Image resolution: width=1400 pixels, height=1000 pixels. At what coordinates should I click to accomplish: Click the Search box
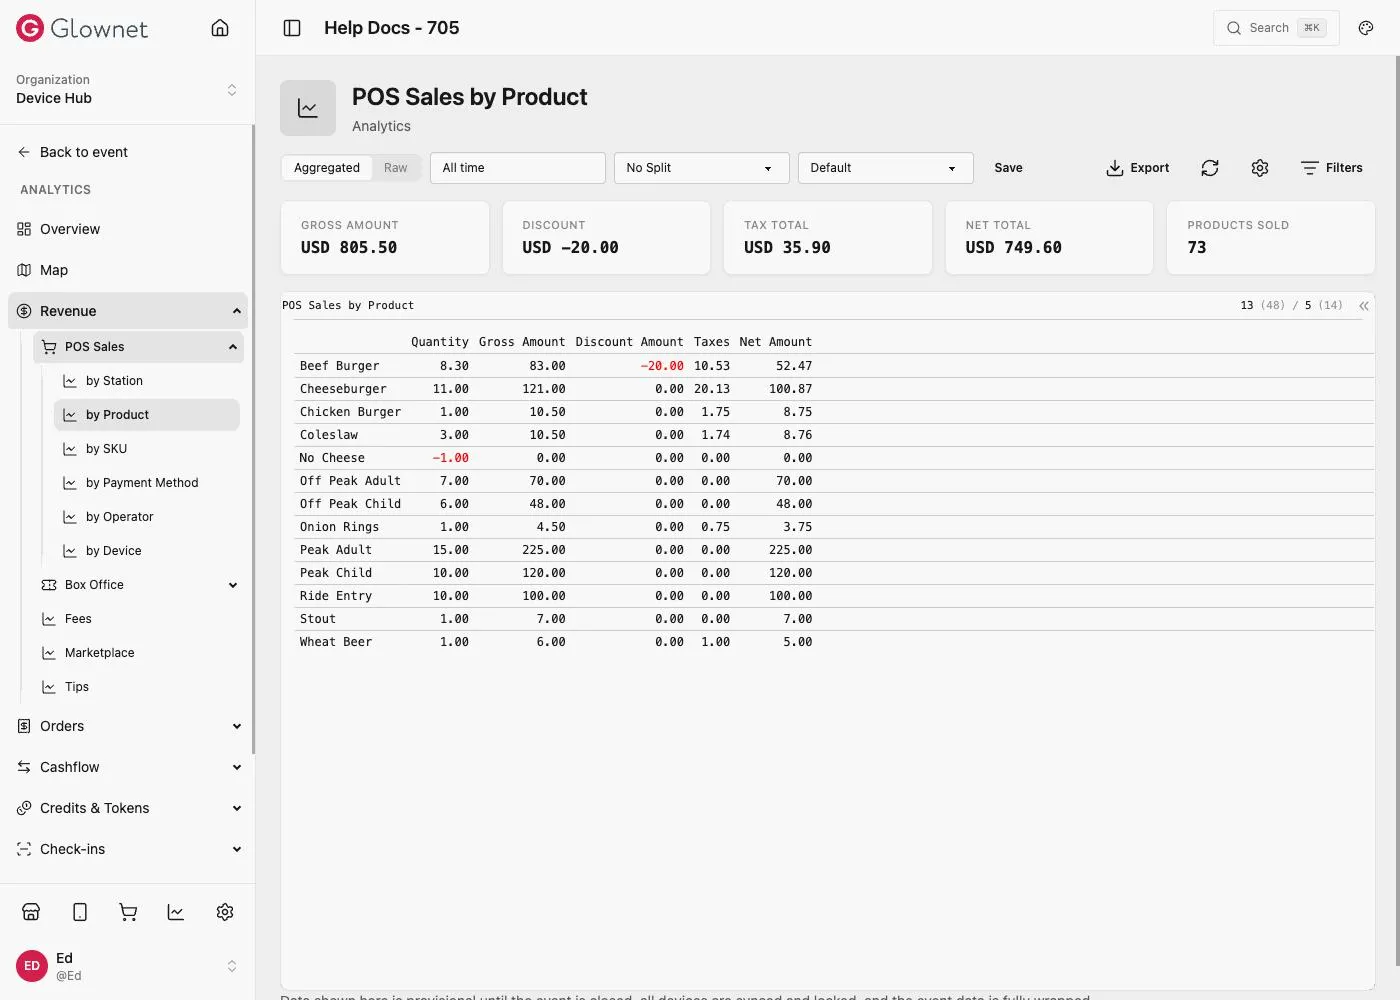coord(1276,28)
